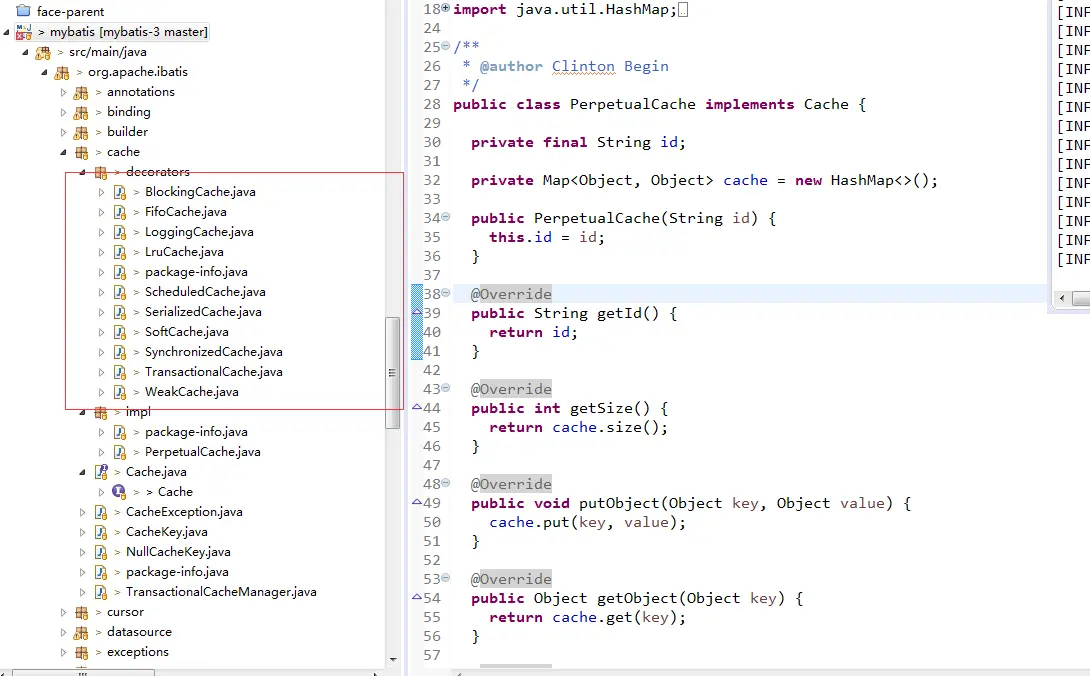Click the override marker on line 39
The height and width of the screenshot is (676, 1090).
[417, 312]
